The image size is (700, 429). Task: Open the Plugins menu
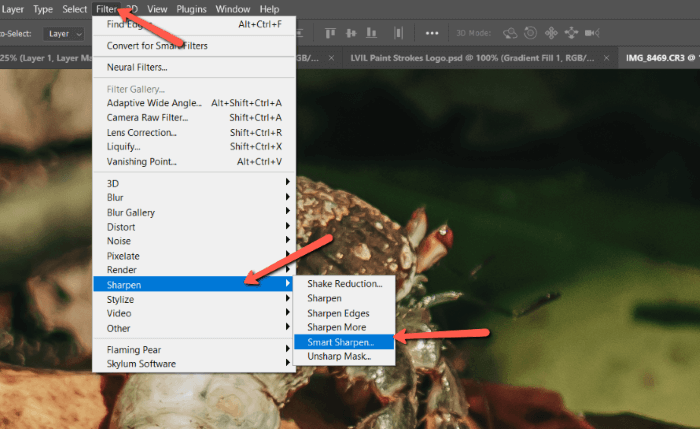(190, 9)
